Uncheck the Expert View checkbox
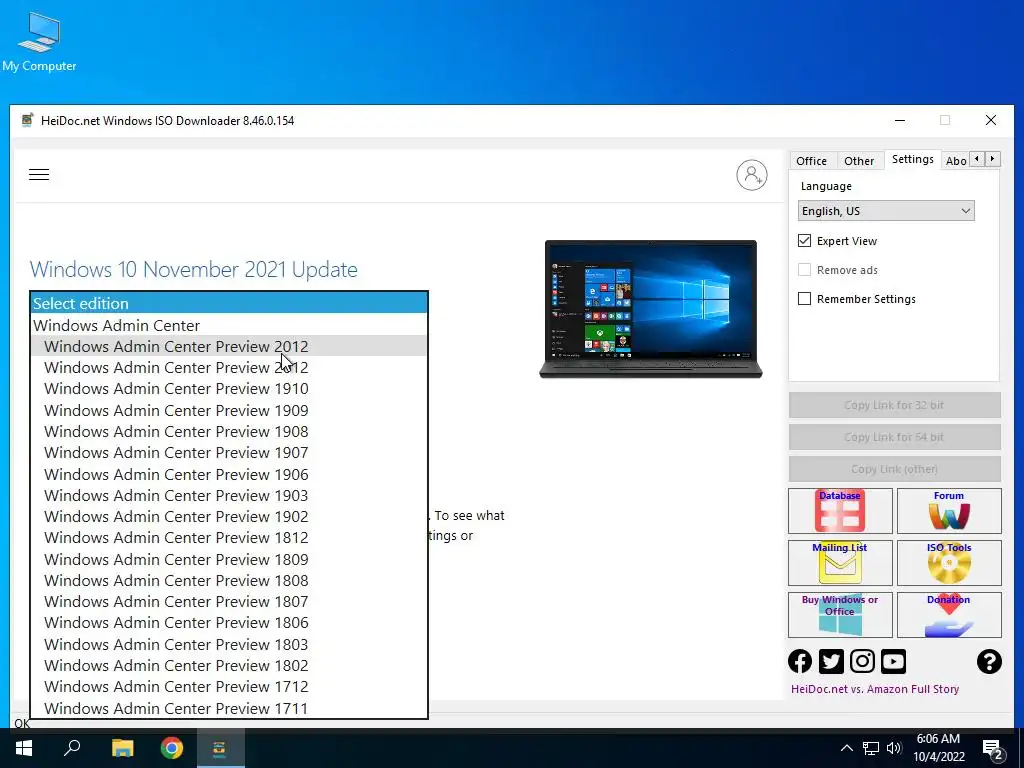The image size is (1024, 768). tap(805, 241)
